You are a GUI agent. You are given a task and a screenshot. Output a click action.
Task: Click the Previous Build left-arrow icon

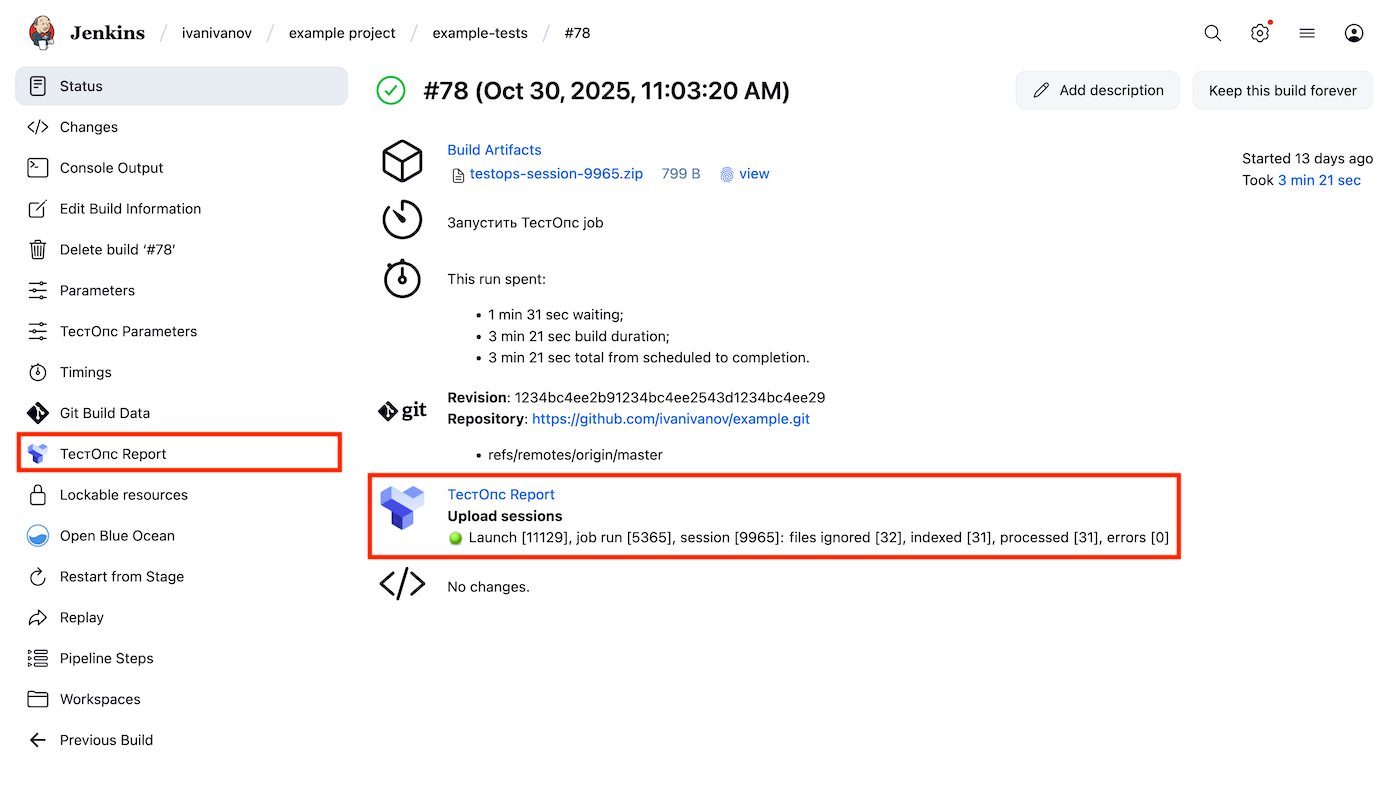[38, 740]
